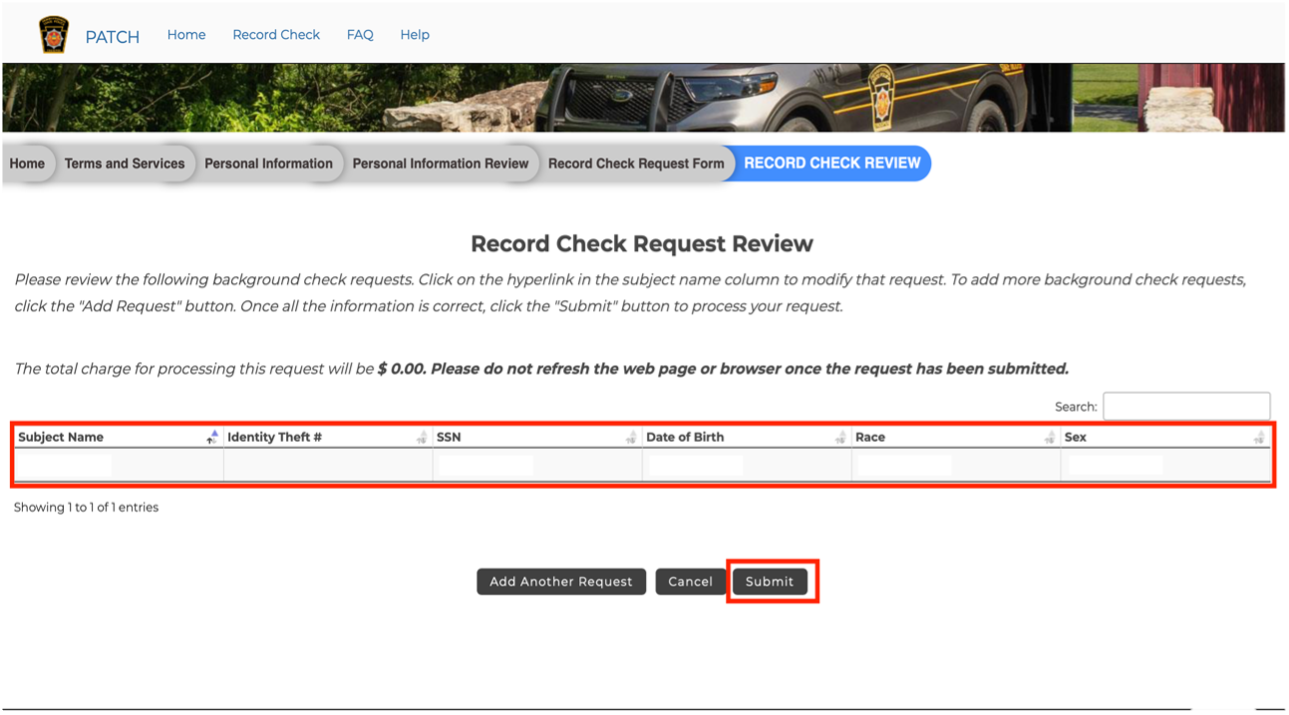The image size is (1289, 715).
Task: Focus the table Search input field
Action: tap(1186, 407)
